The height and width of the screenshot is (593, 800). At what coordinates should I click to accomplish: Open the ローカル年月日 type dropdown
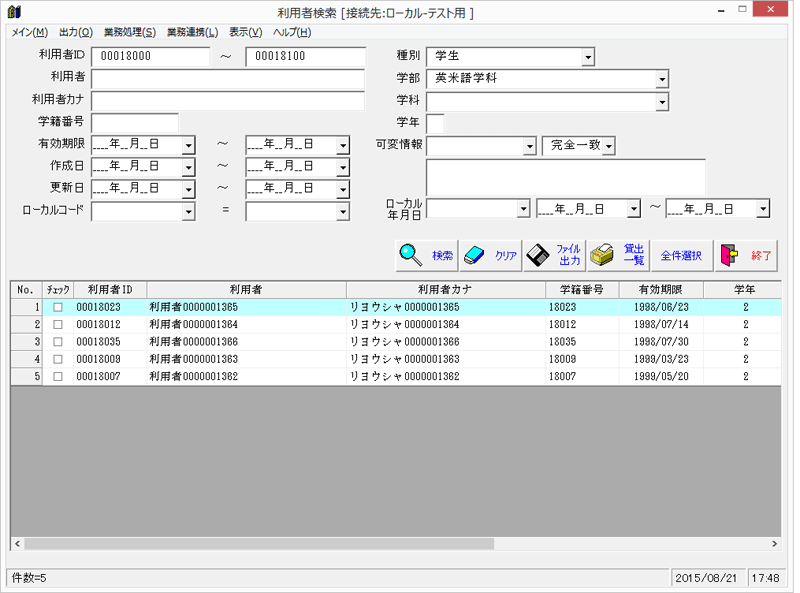(523, 209)
